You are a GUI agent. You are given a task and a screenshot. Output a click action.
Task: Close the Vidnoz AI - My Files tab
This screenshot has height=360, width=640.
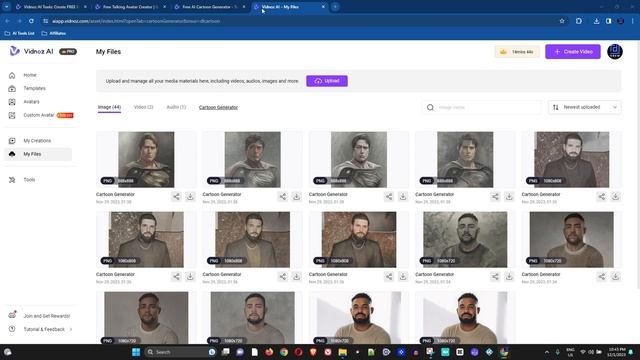pos(323,7)
